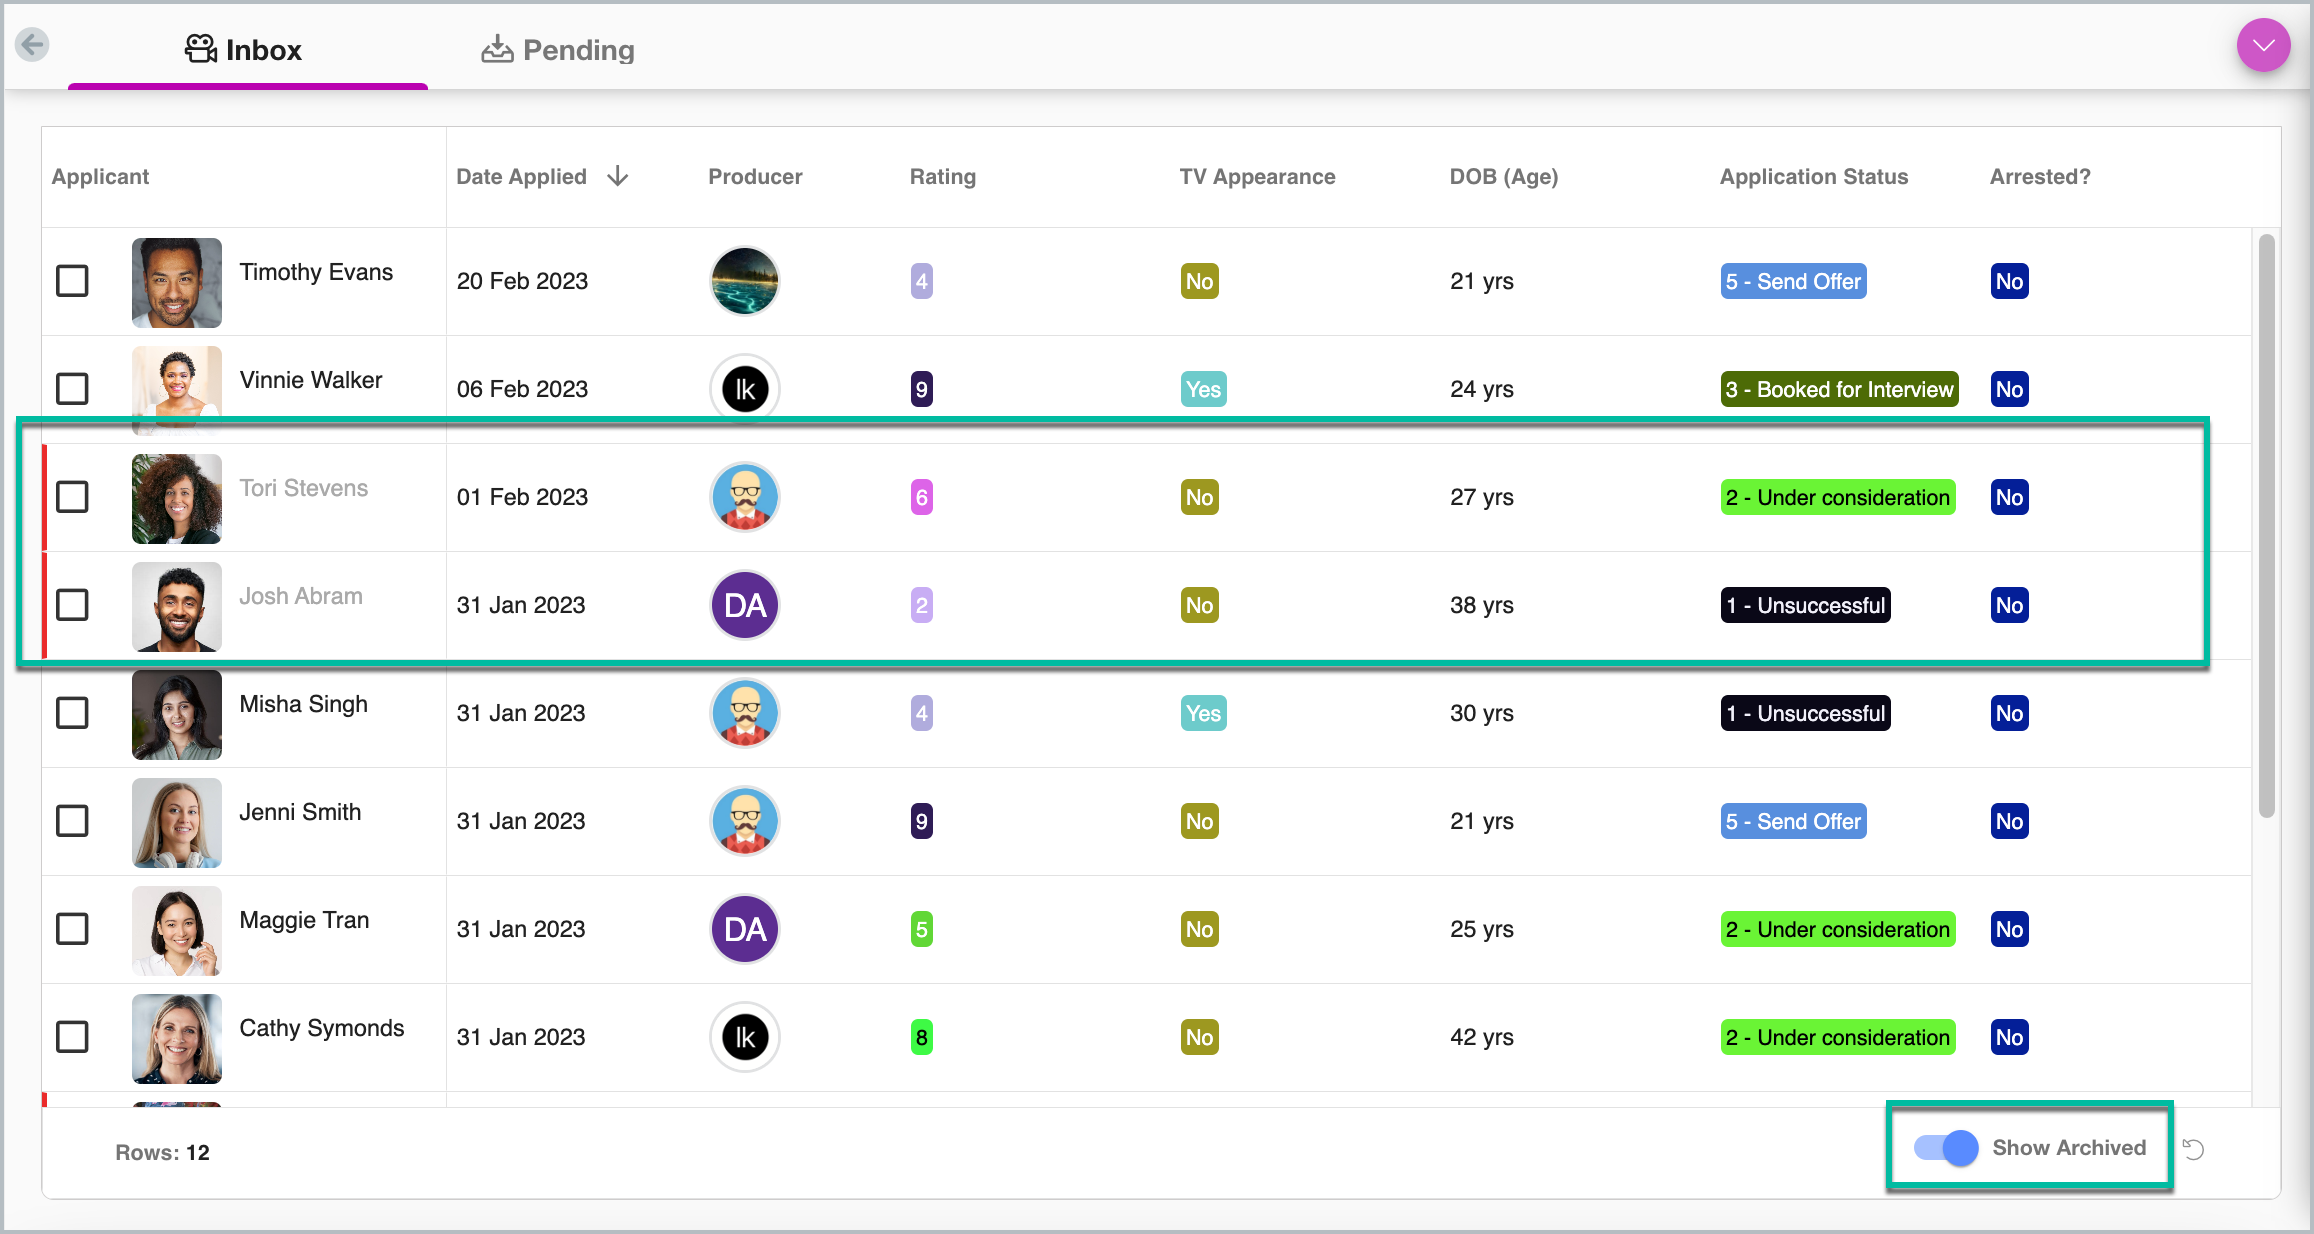Click Timothy Evans' producer avatar
Image resolution: width=2314 pixels, height=1234 pixels.
(x=744, y=281)
